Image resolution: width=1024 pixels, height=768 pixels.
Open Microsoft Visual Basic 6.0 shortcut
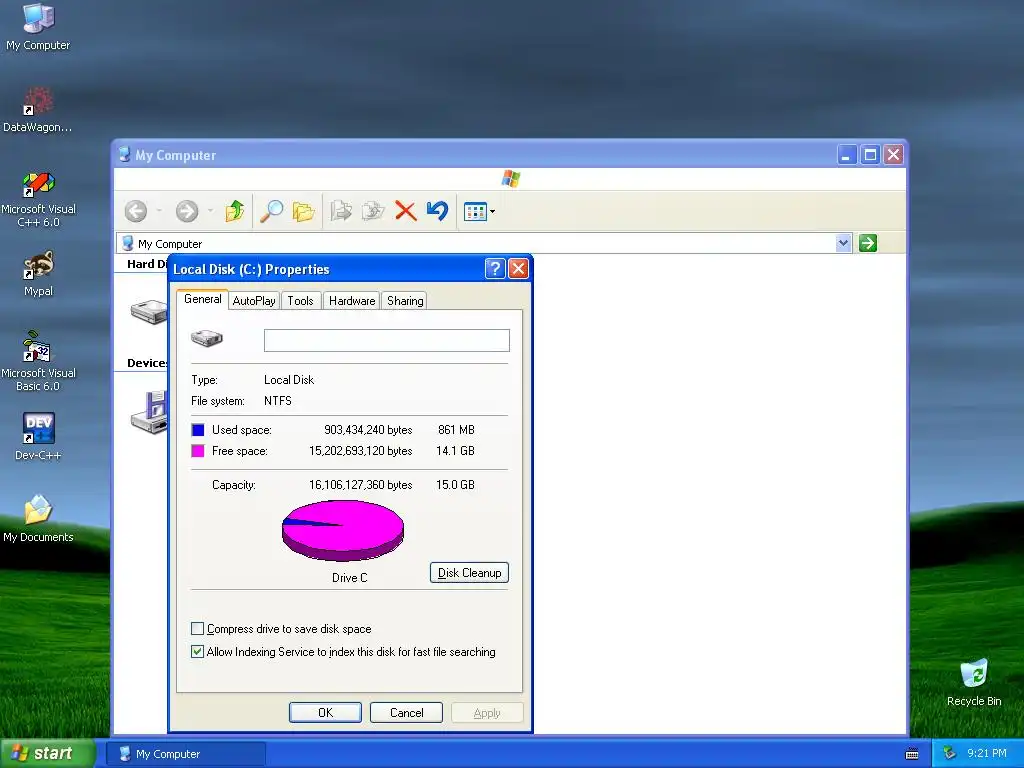pos(39,362)
